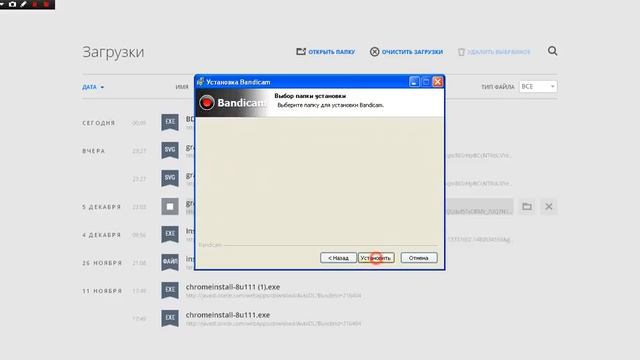Click the ФАЙЛ icon in 26 НОЯБРЯ row

(170, 262)
